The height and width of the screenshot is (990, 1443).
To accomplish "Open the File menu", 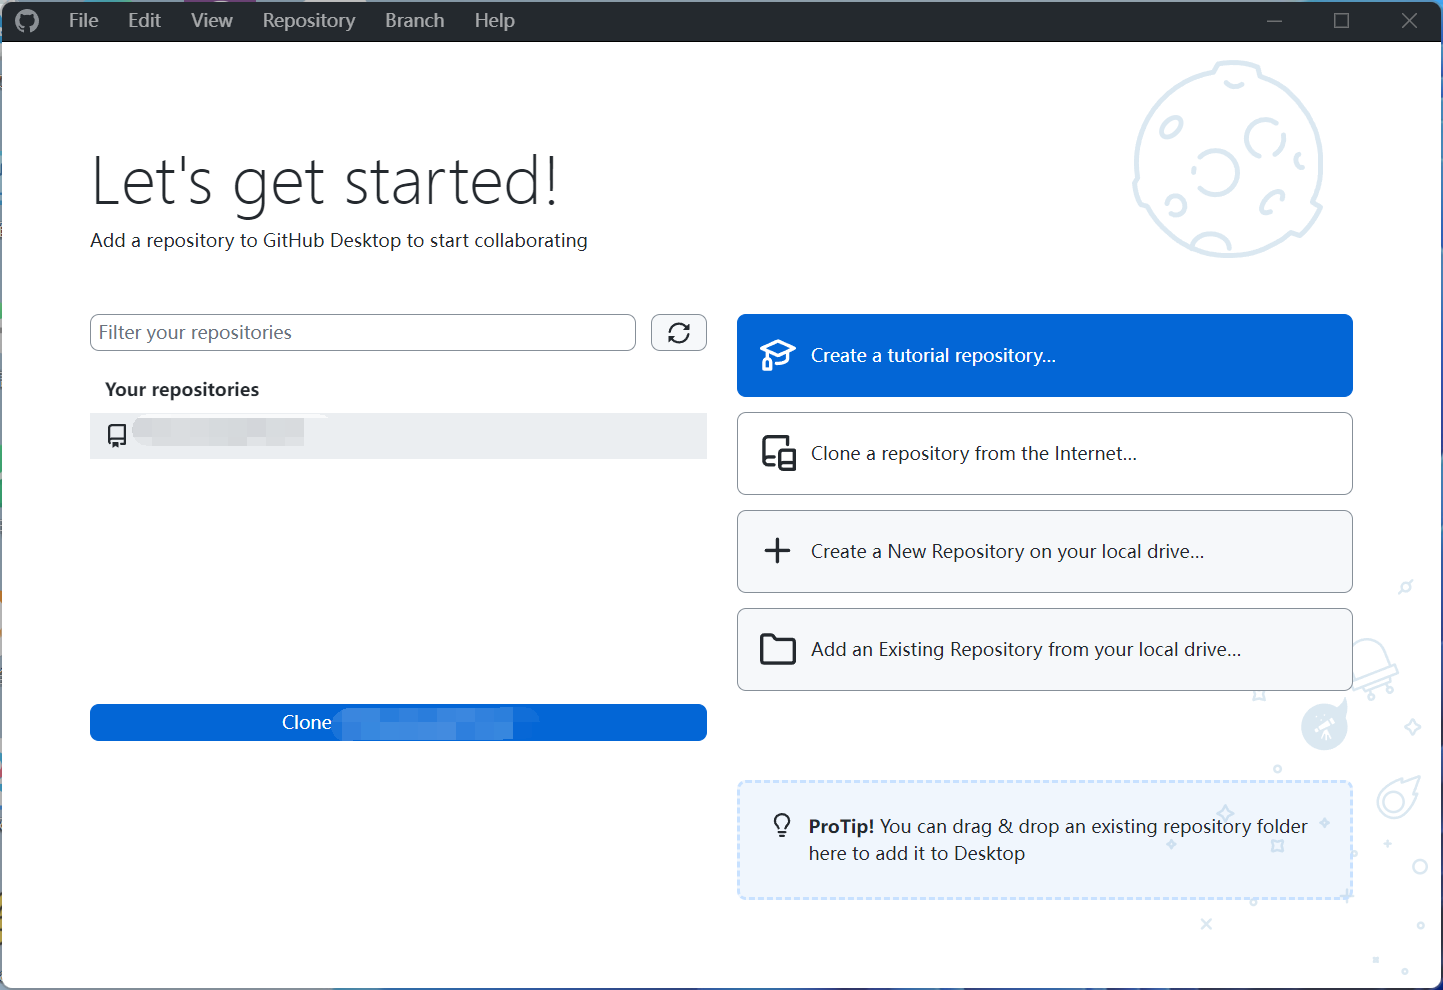I will pos(83,21).
